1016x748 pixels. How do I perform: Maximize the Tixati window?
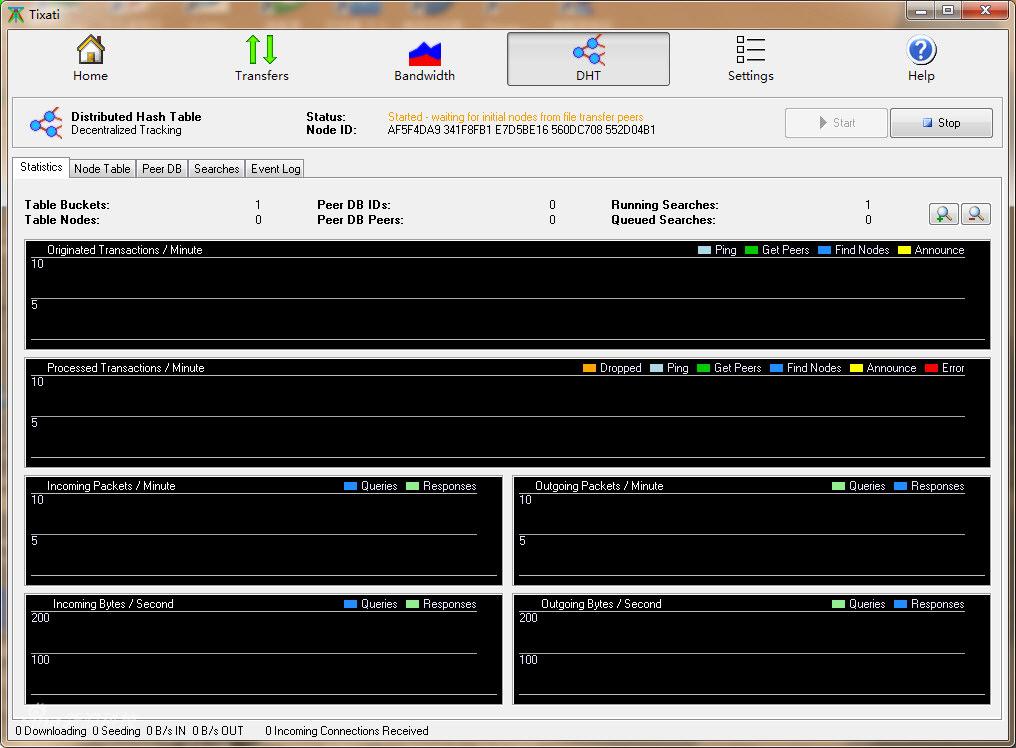click(x=949, y=11)
